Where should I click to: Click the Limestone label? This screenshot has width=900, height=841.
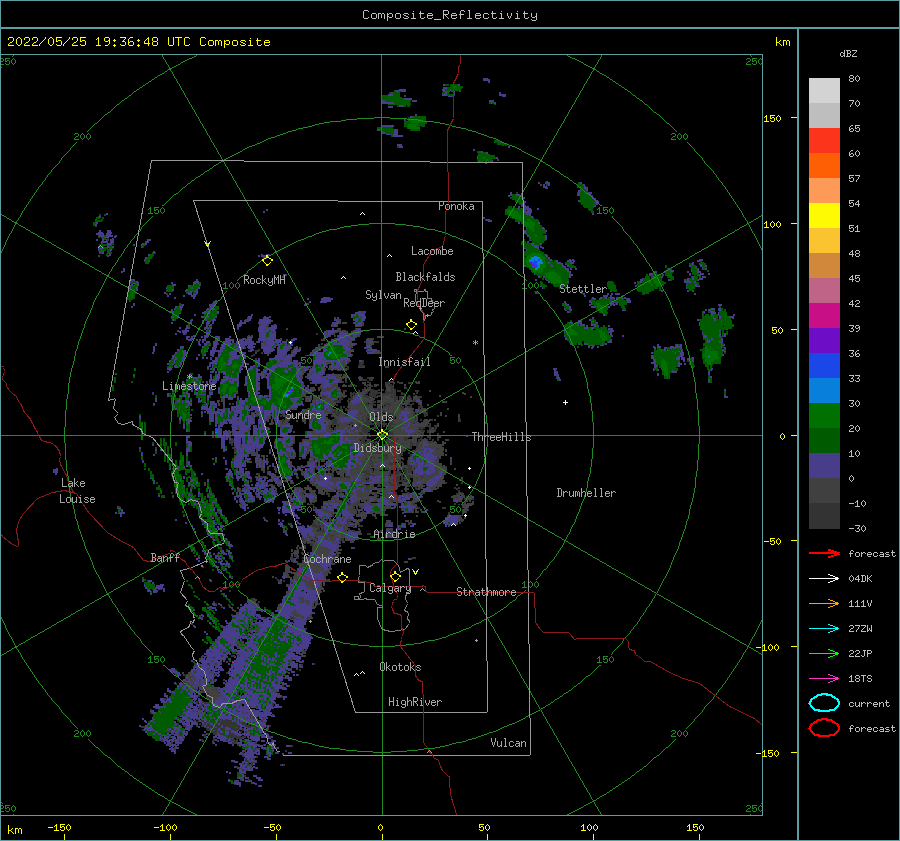189,386
